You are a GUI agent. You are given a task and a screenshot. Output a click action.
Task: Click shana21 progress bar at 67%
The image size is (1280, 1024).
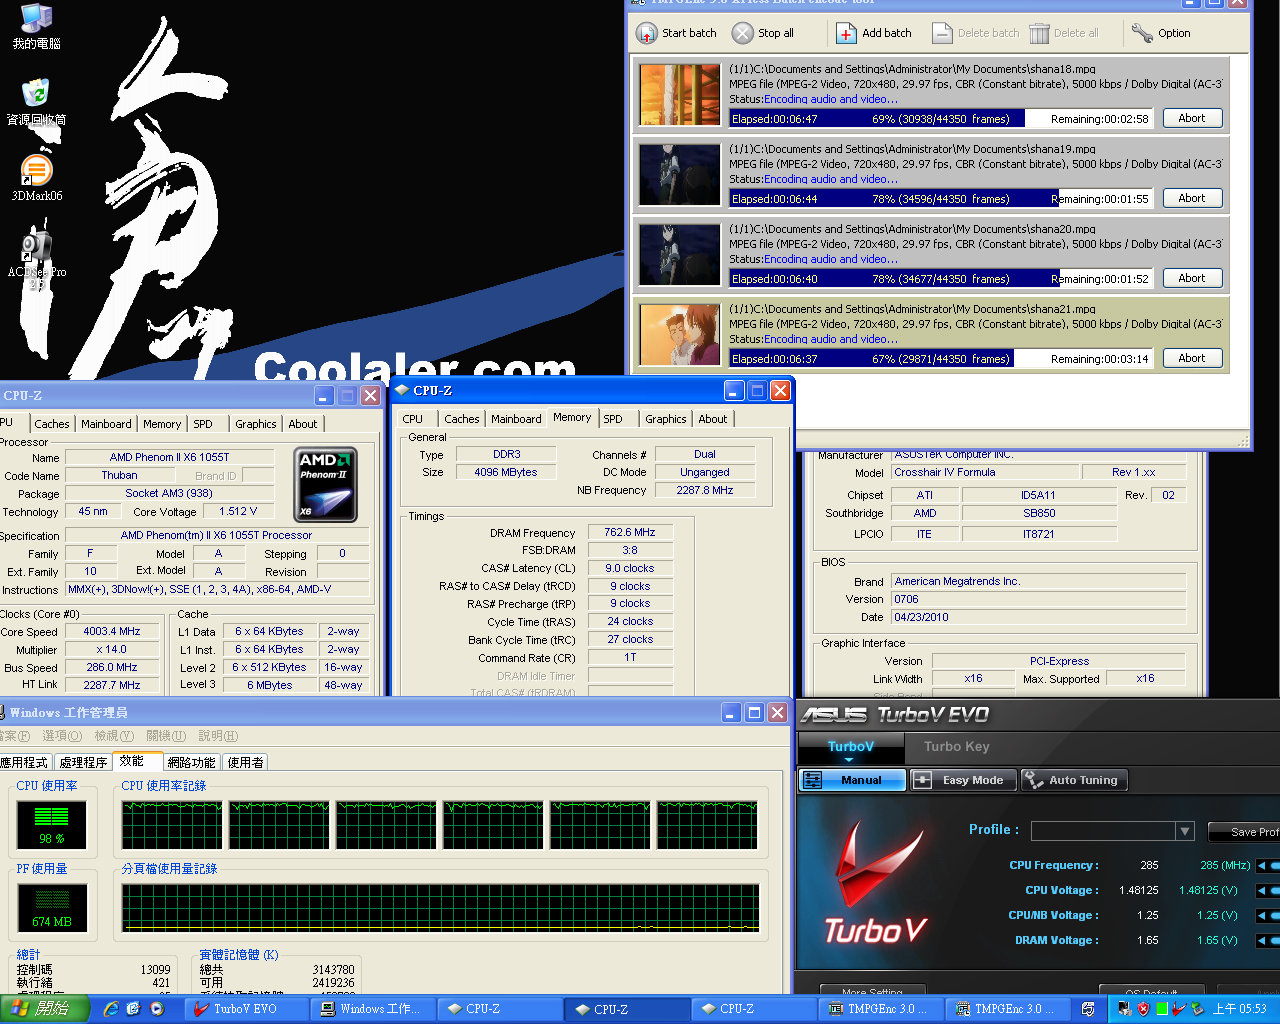tap(941, 358)
